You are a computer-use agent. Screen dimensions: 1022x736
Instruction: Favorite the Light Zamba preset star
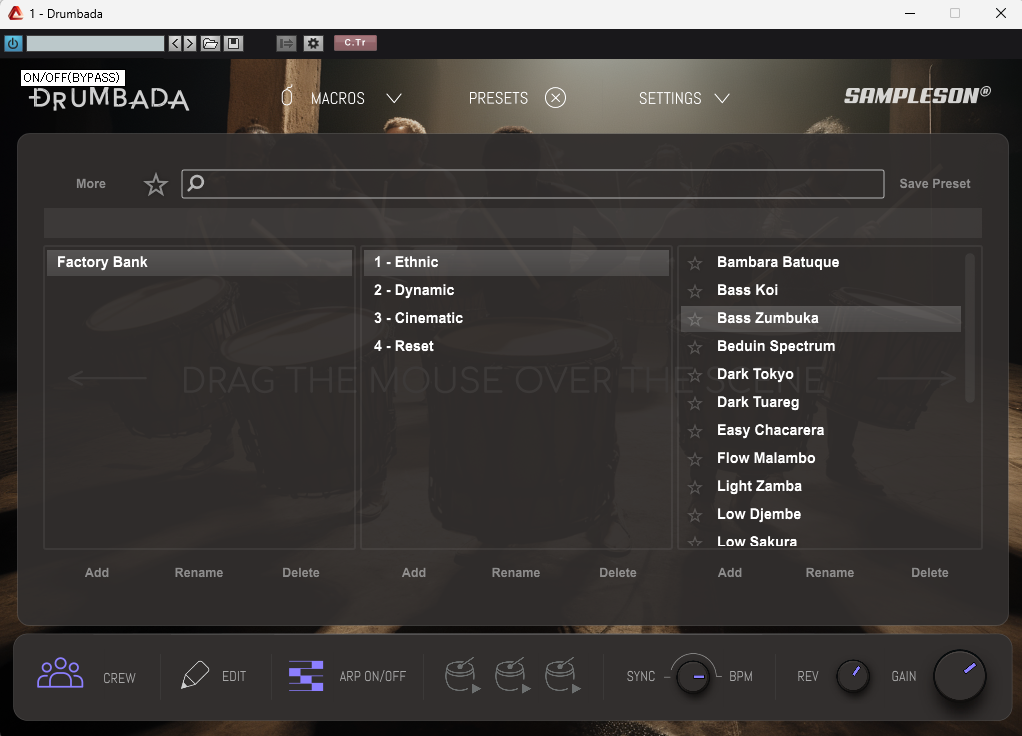tap(695, 488)
